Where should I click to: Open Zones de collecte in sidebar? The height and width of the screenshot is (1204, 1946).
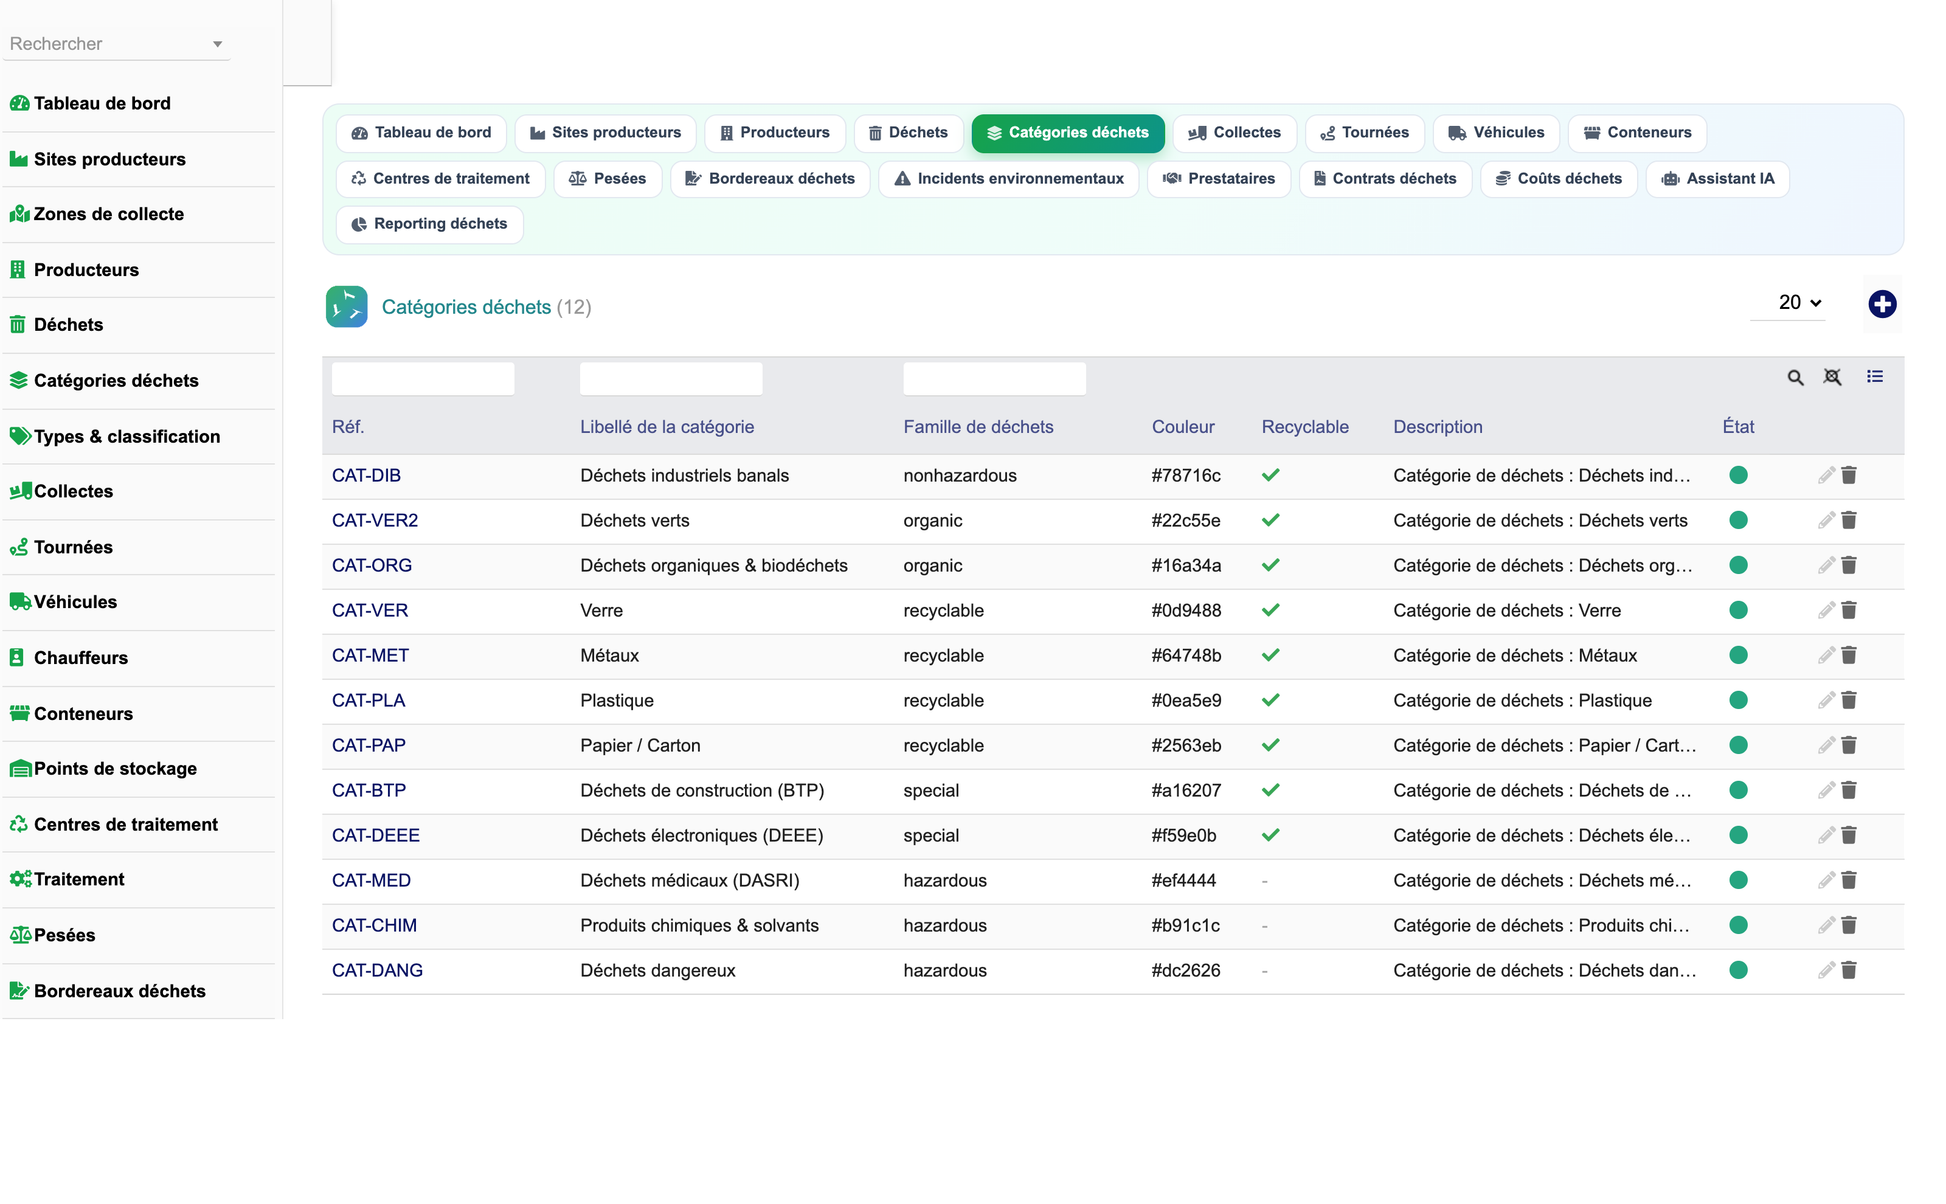(109, 214)
